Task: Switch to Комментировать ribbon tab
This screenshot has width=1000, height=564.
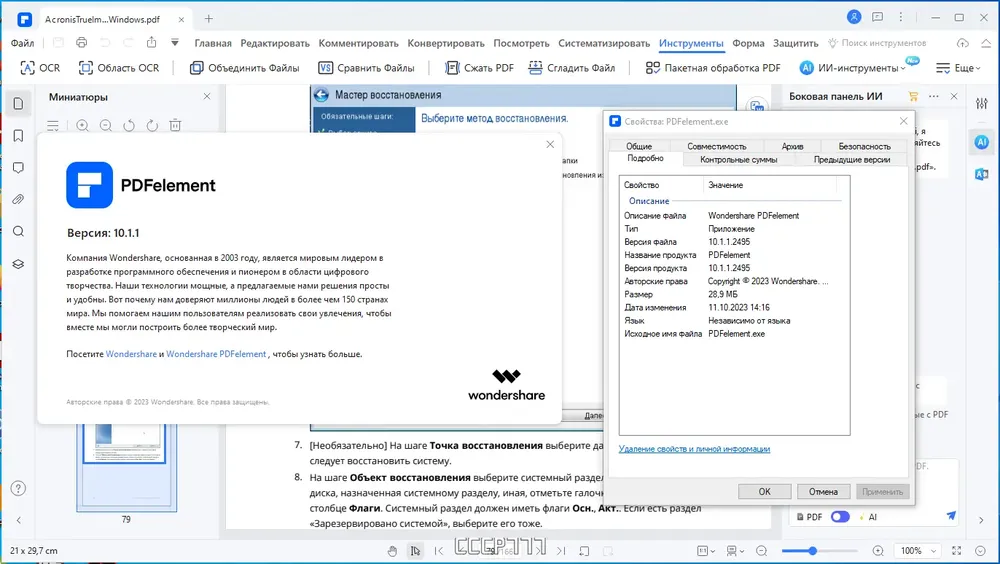Action: pyautogui.click(x=358, y=43)
